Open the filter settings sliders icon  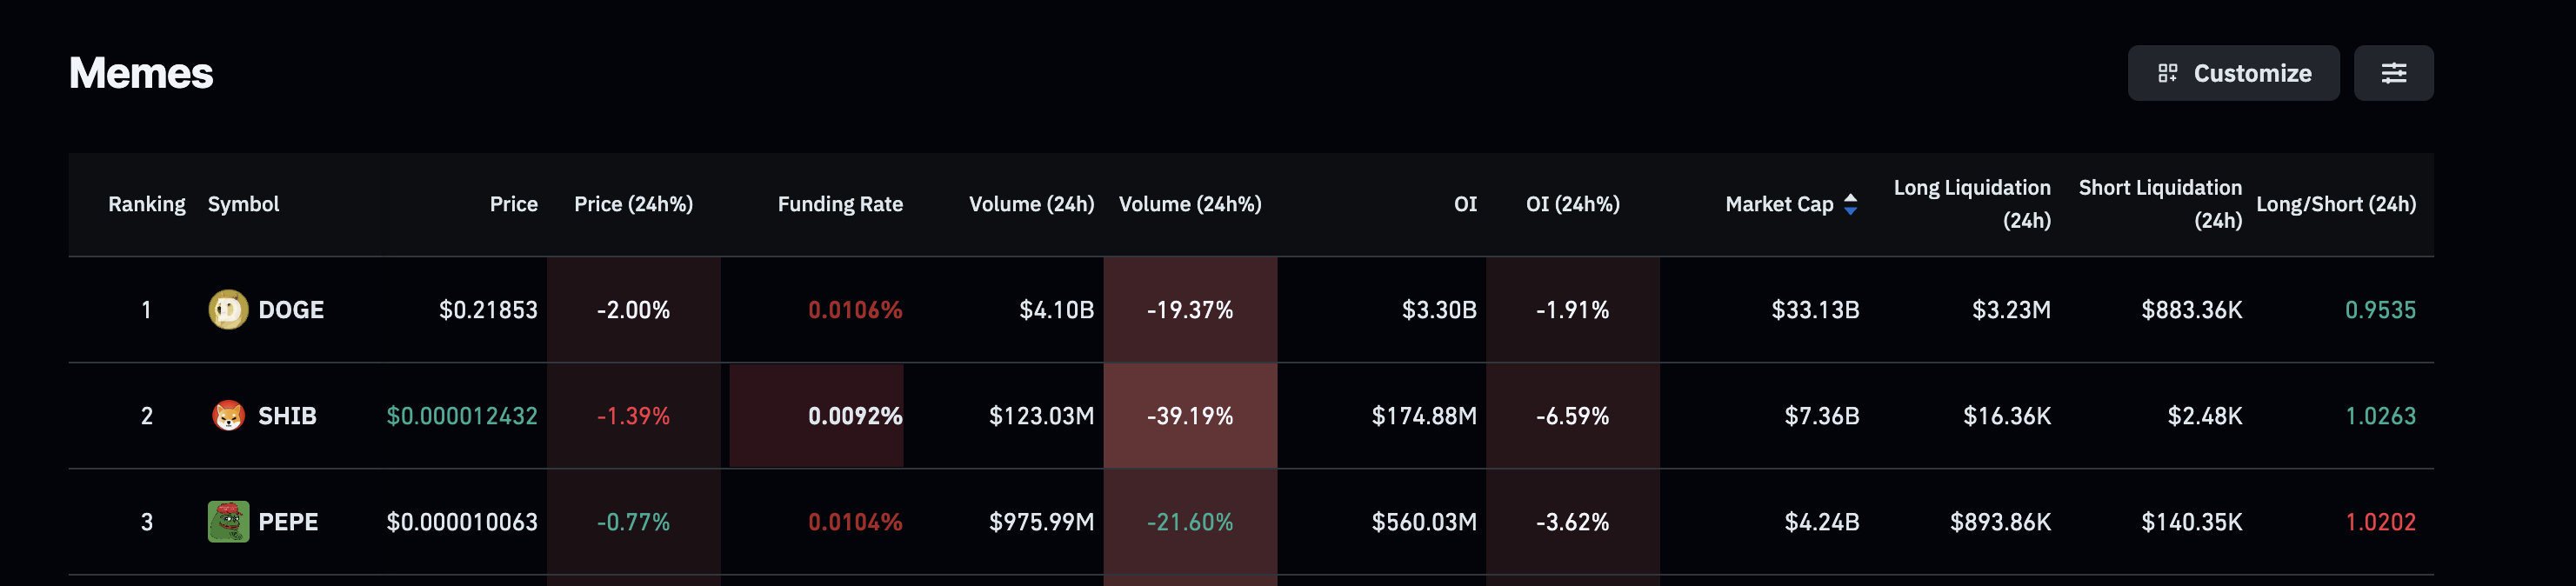tap(2393, 73)
